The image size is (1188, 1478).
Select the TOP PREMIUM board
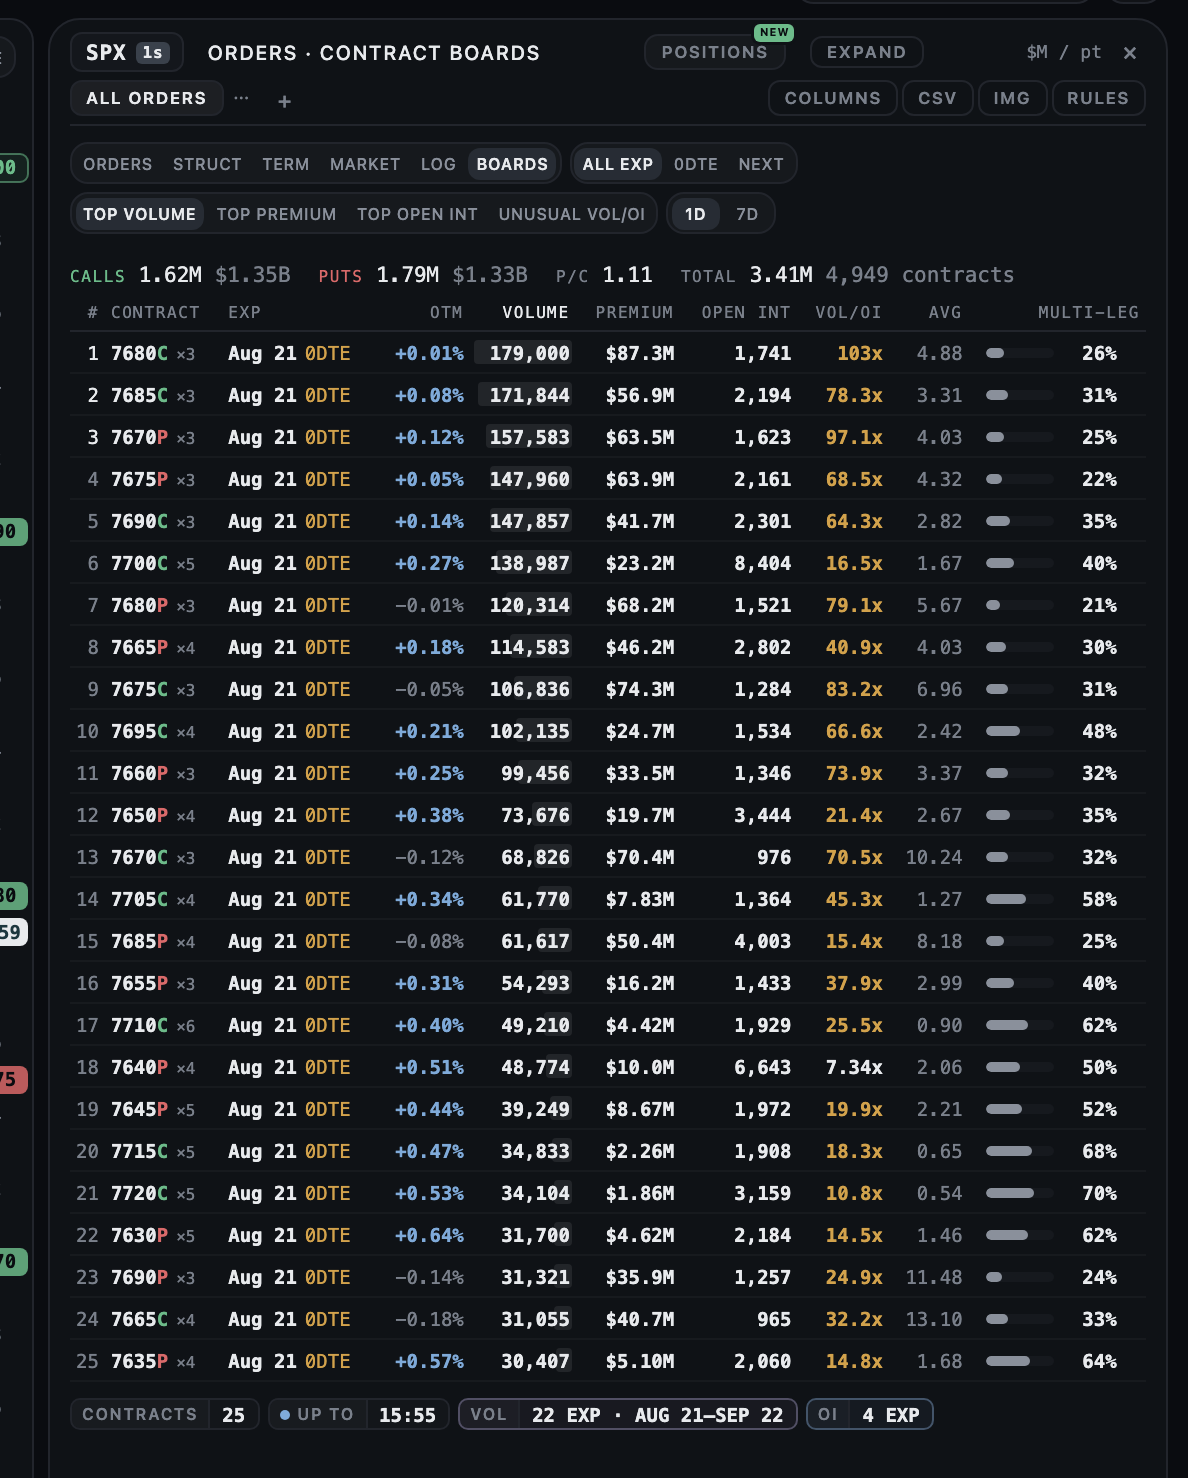(276, 214)
